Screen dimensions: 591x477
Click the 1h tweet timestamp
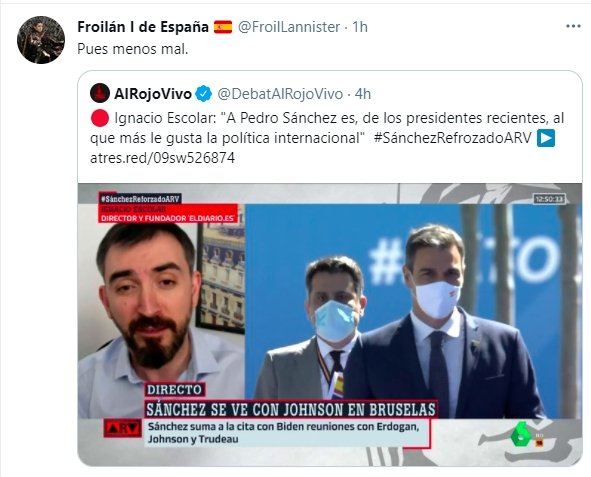point(360,27)
